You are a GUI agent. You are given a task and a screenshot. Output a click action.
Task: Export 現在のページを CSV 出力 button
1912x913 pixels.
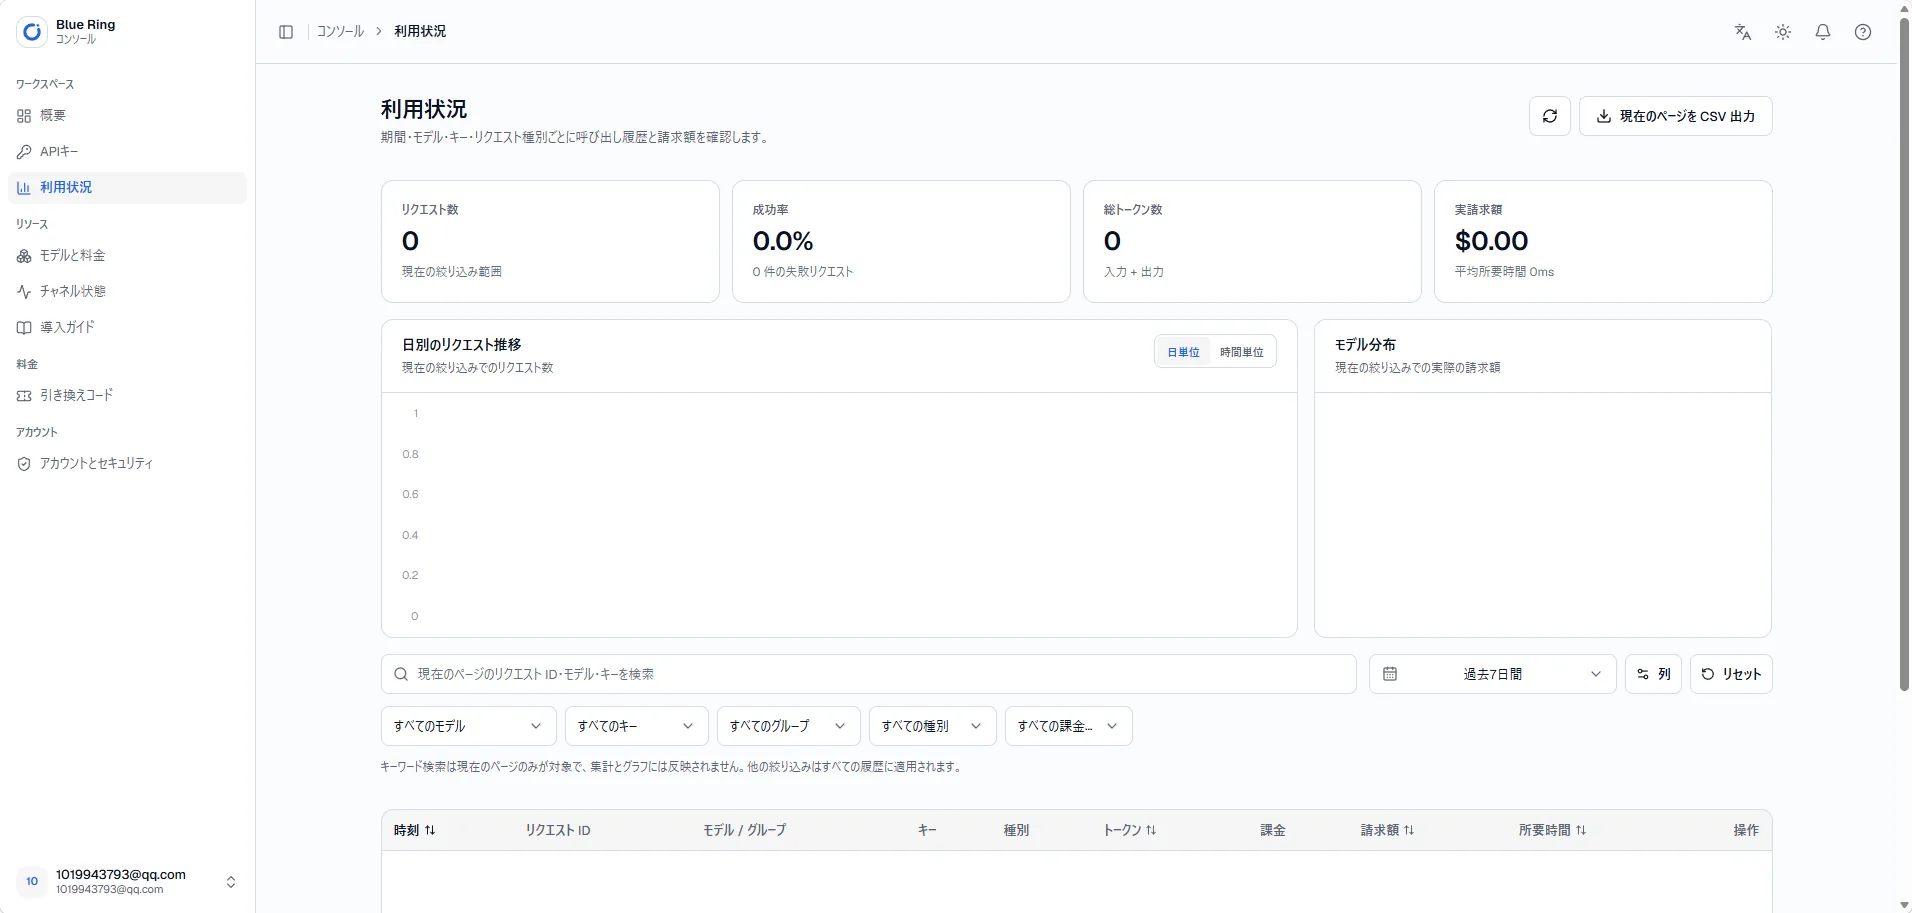[x=1675, y=116]
